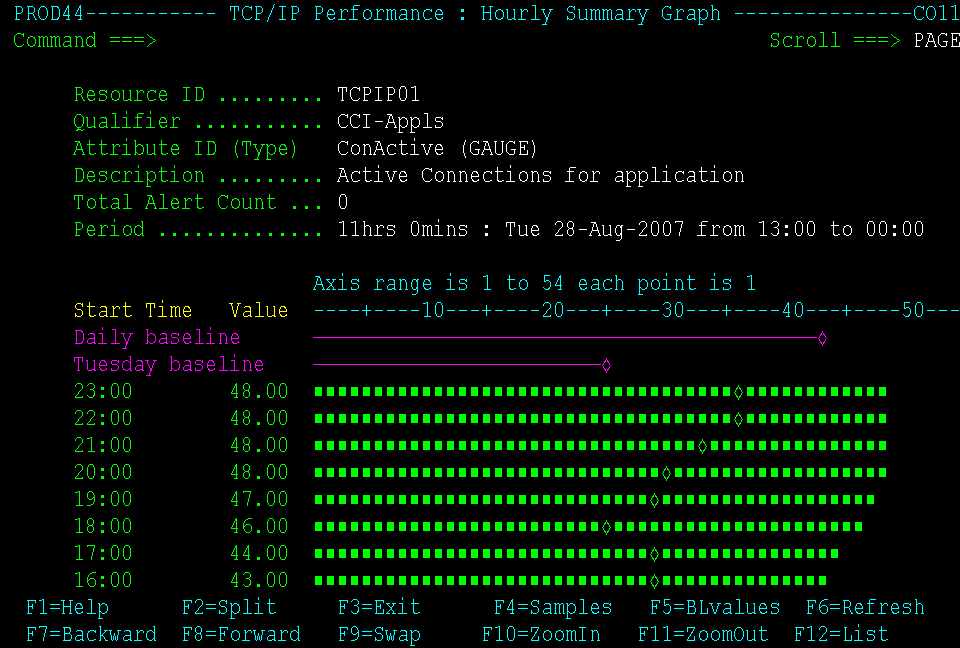Zoom out using F11=ZoomOut
Screen dimensions: 960x648
click(703, 635)
